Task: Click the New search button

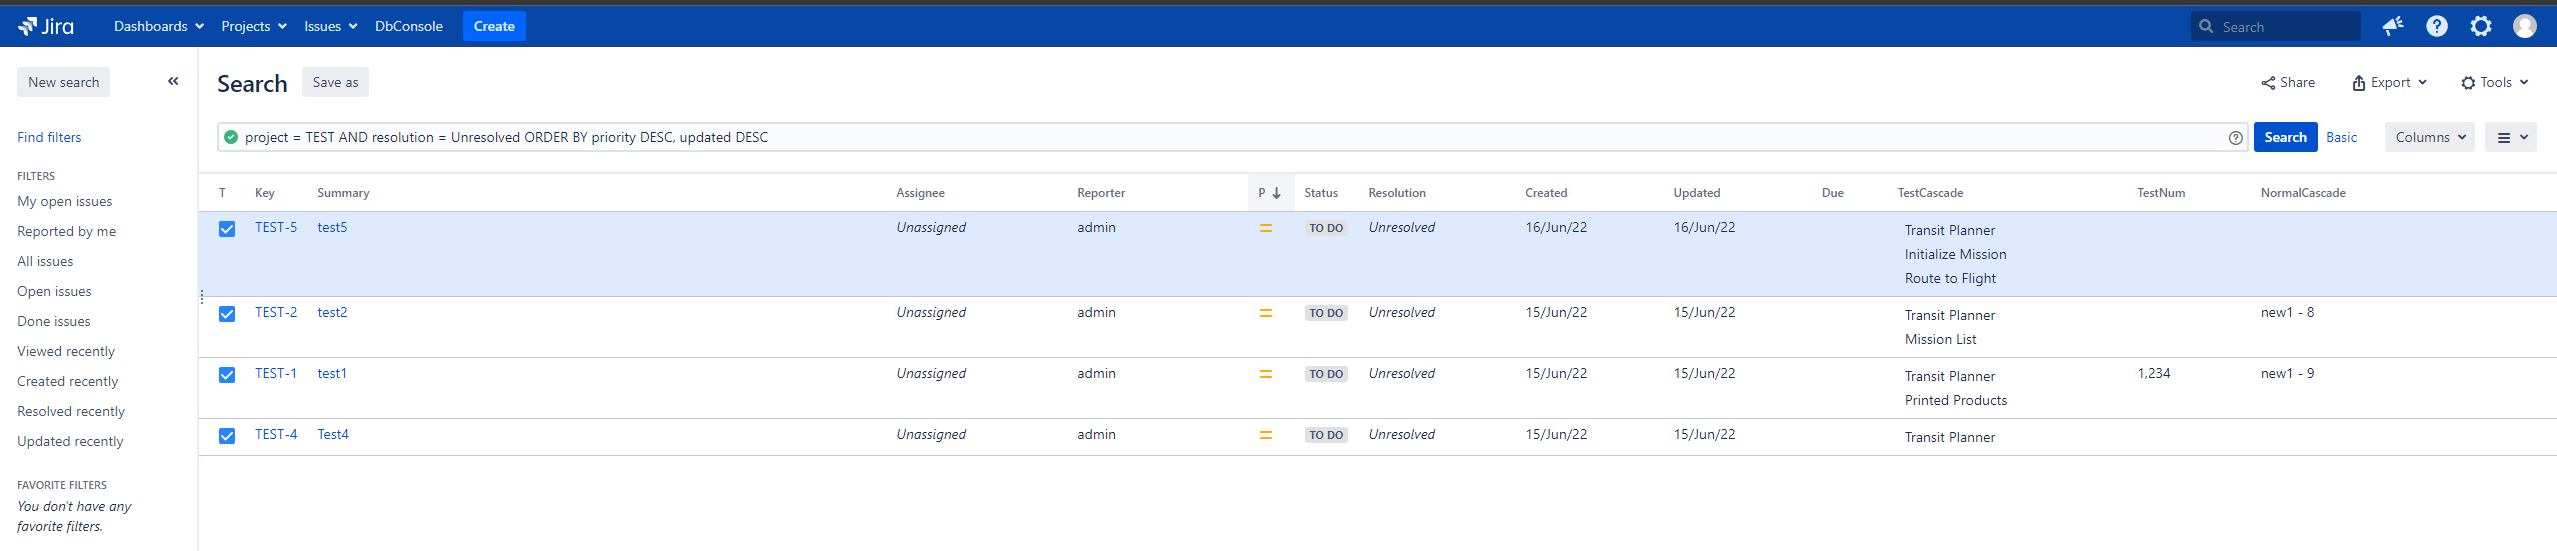Action: (64, 82)
